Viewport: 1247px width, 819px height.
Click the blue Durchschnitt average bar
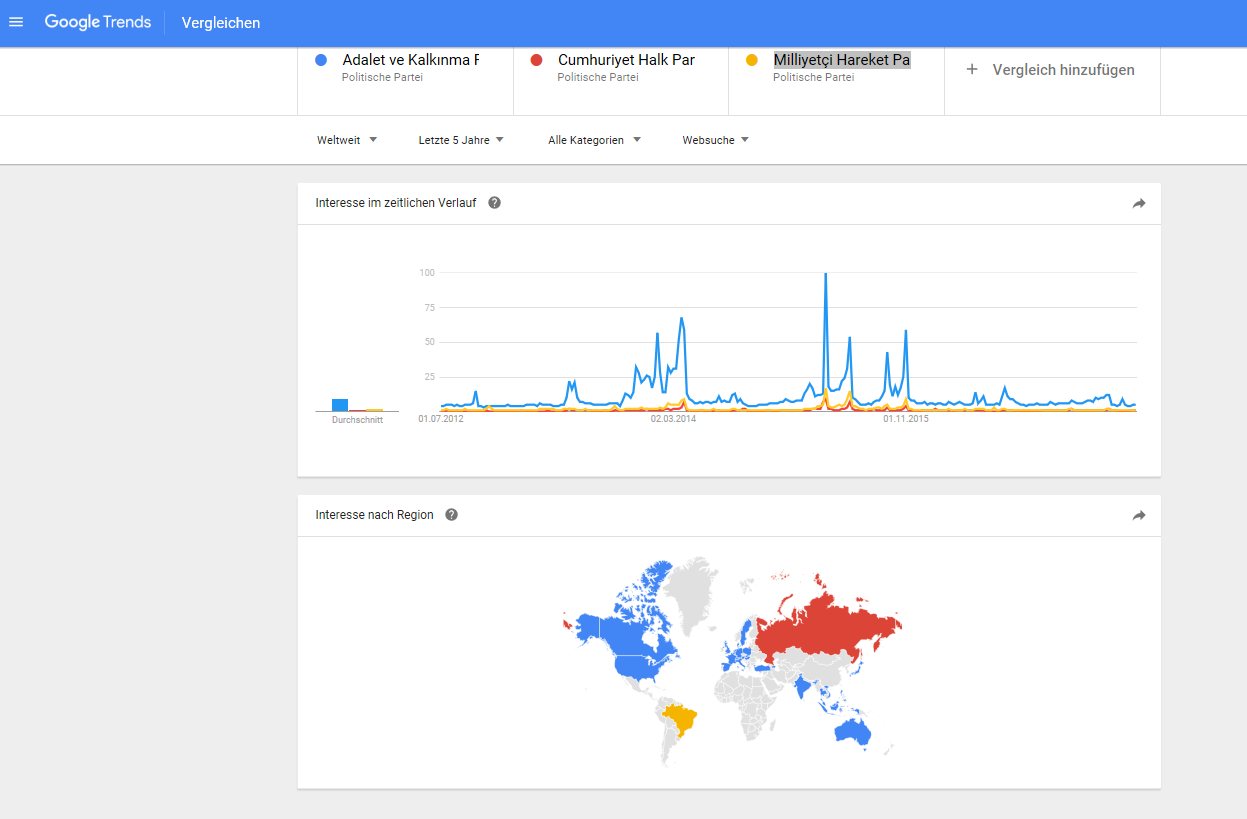pos(340,404)
